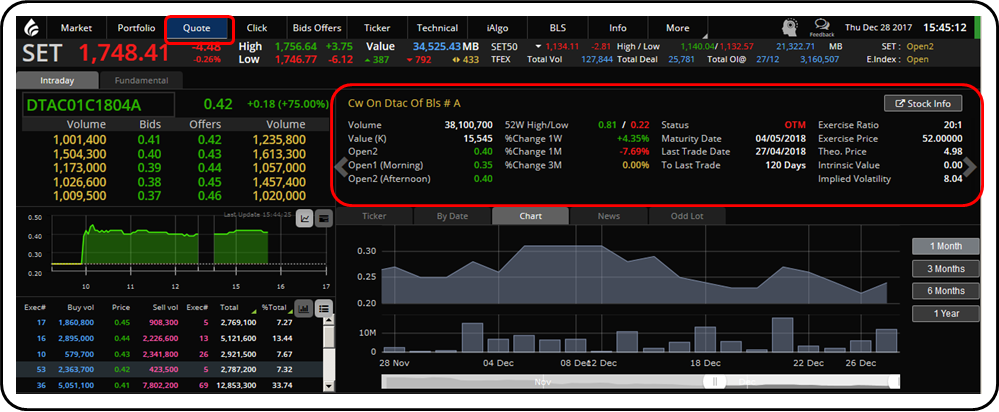999x412 pixels.
Task: Click the Maturity Date value 04/05/2018
Action: (x=780, y=138)
